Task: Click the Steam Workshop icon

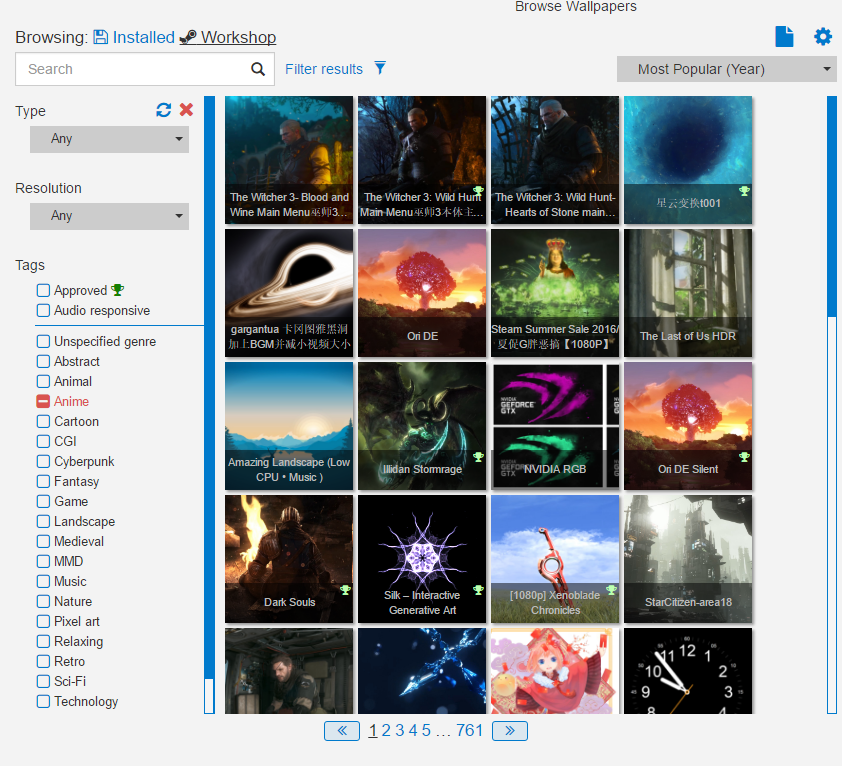Action: point(188,37)
